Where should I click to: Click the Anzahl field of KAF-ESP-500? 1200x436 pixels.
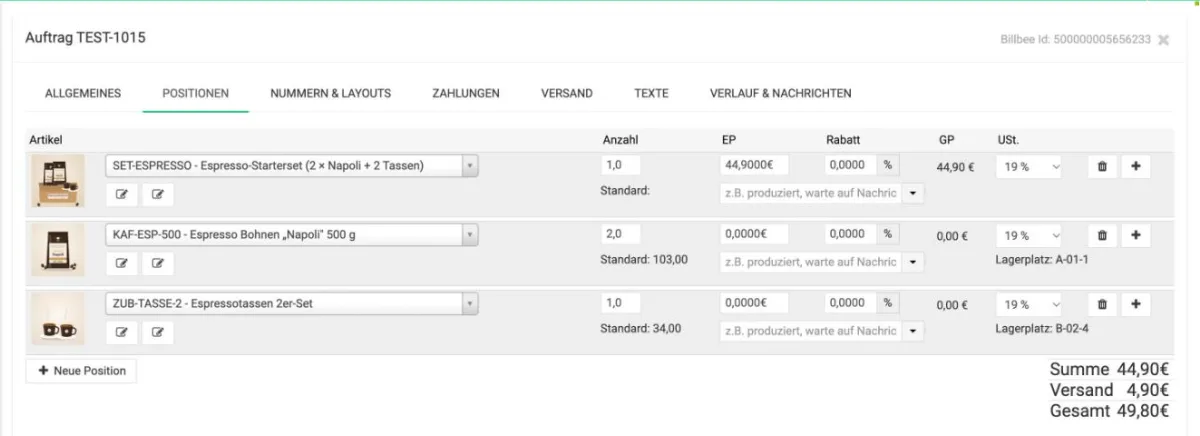click(620, 234)
